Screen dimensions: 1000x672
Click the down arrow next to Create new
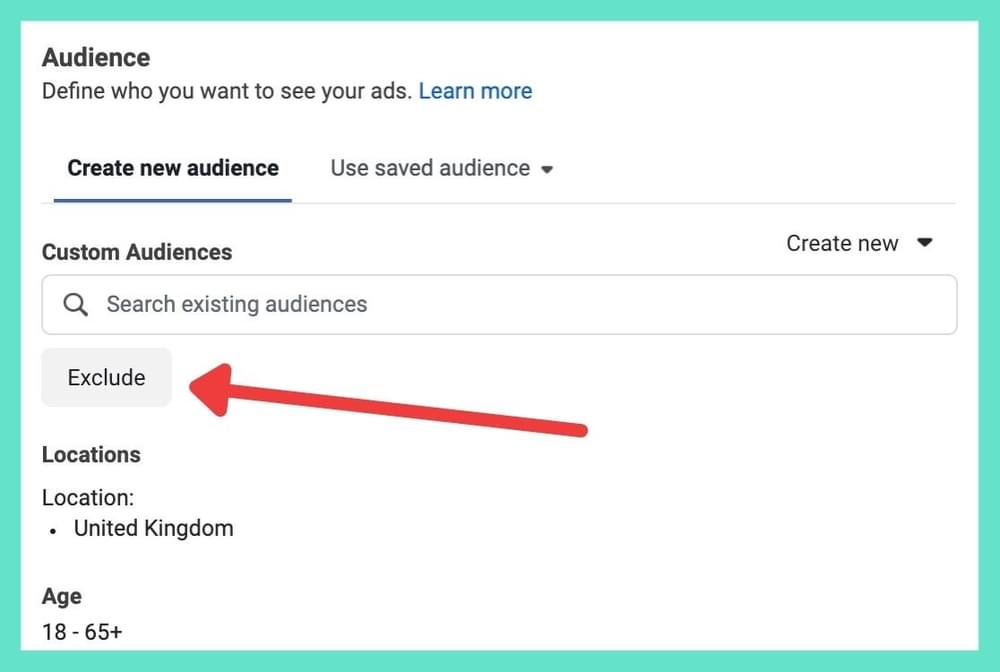point(925,243)
